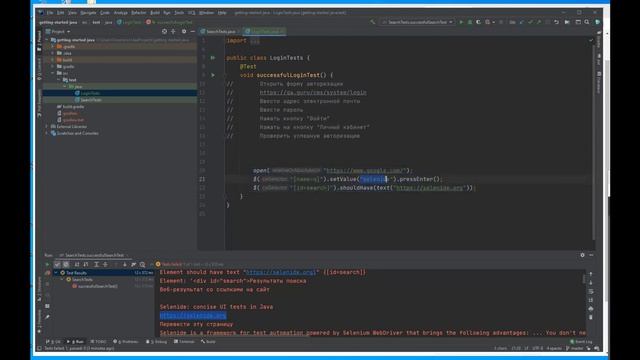Click the green Run button in main toolbar
The height and width of the screenshot is (360, 640).
pyautogui.click(x=461, y=22)
